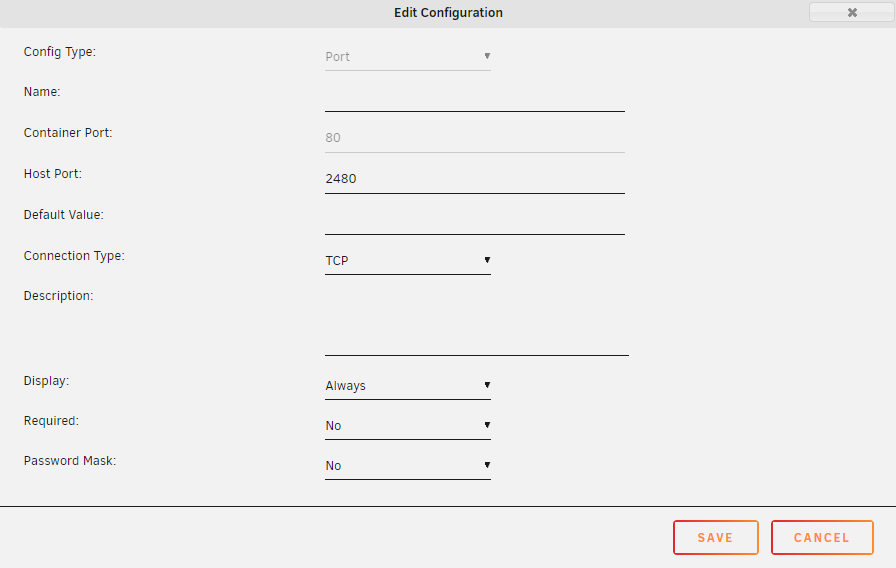
Task: Click the "Config Type:" label
Action: coord(60,52)
